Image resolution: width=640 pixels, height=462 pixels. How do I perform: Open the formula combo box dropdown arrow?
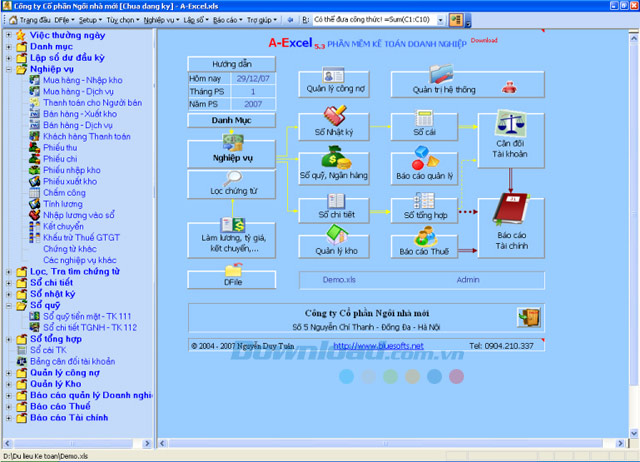pyautogui.click(x=440, y=19)
